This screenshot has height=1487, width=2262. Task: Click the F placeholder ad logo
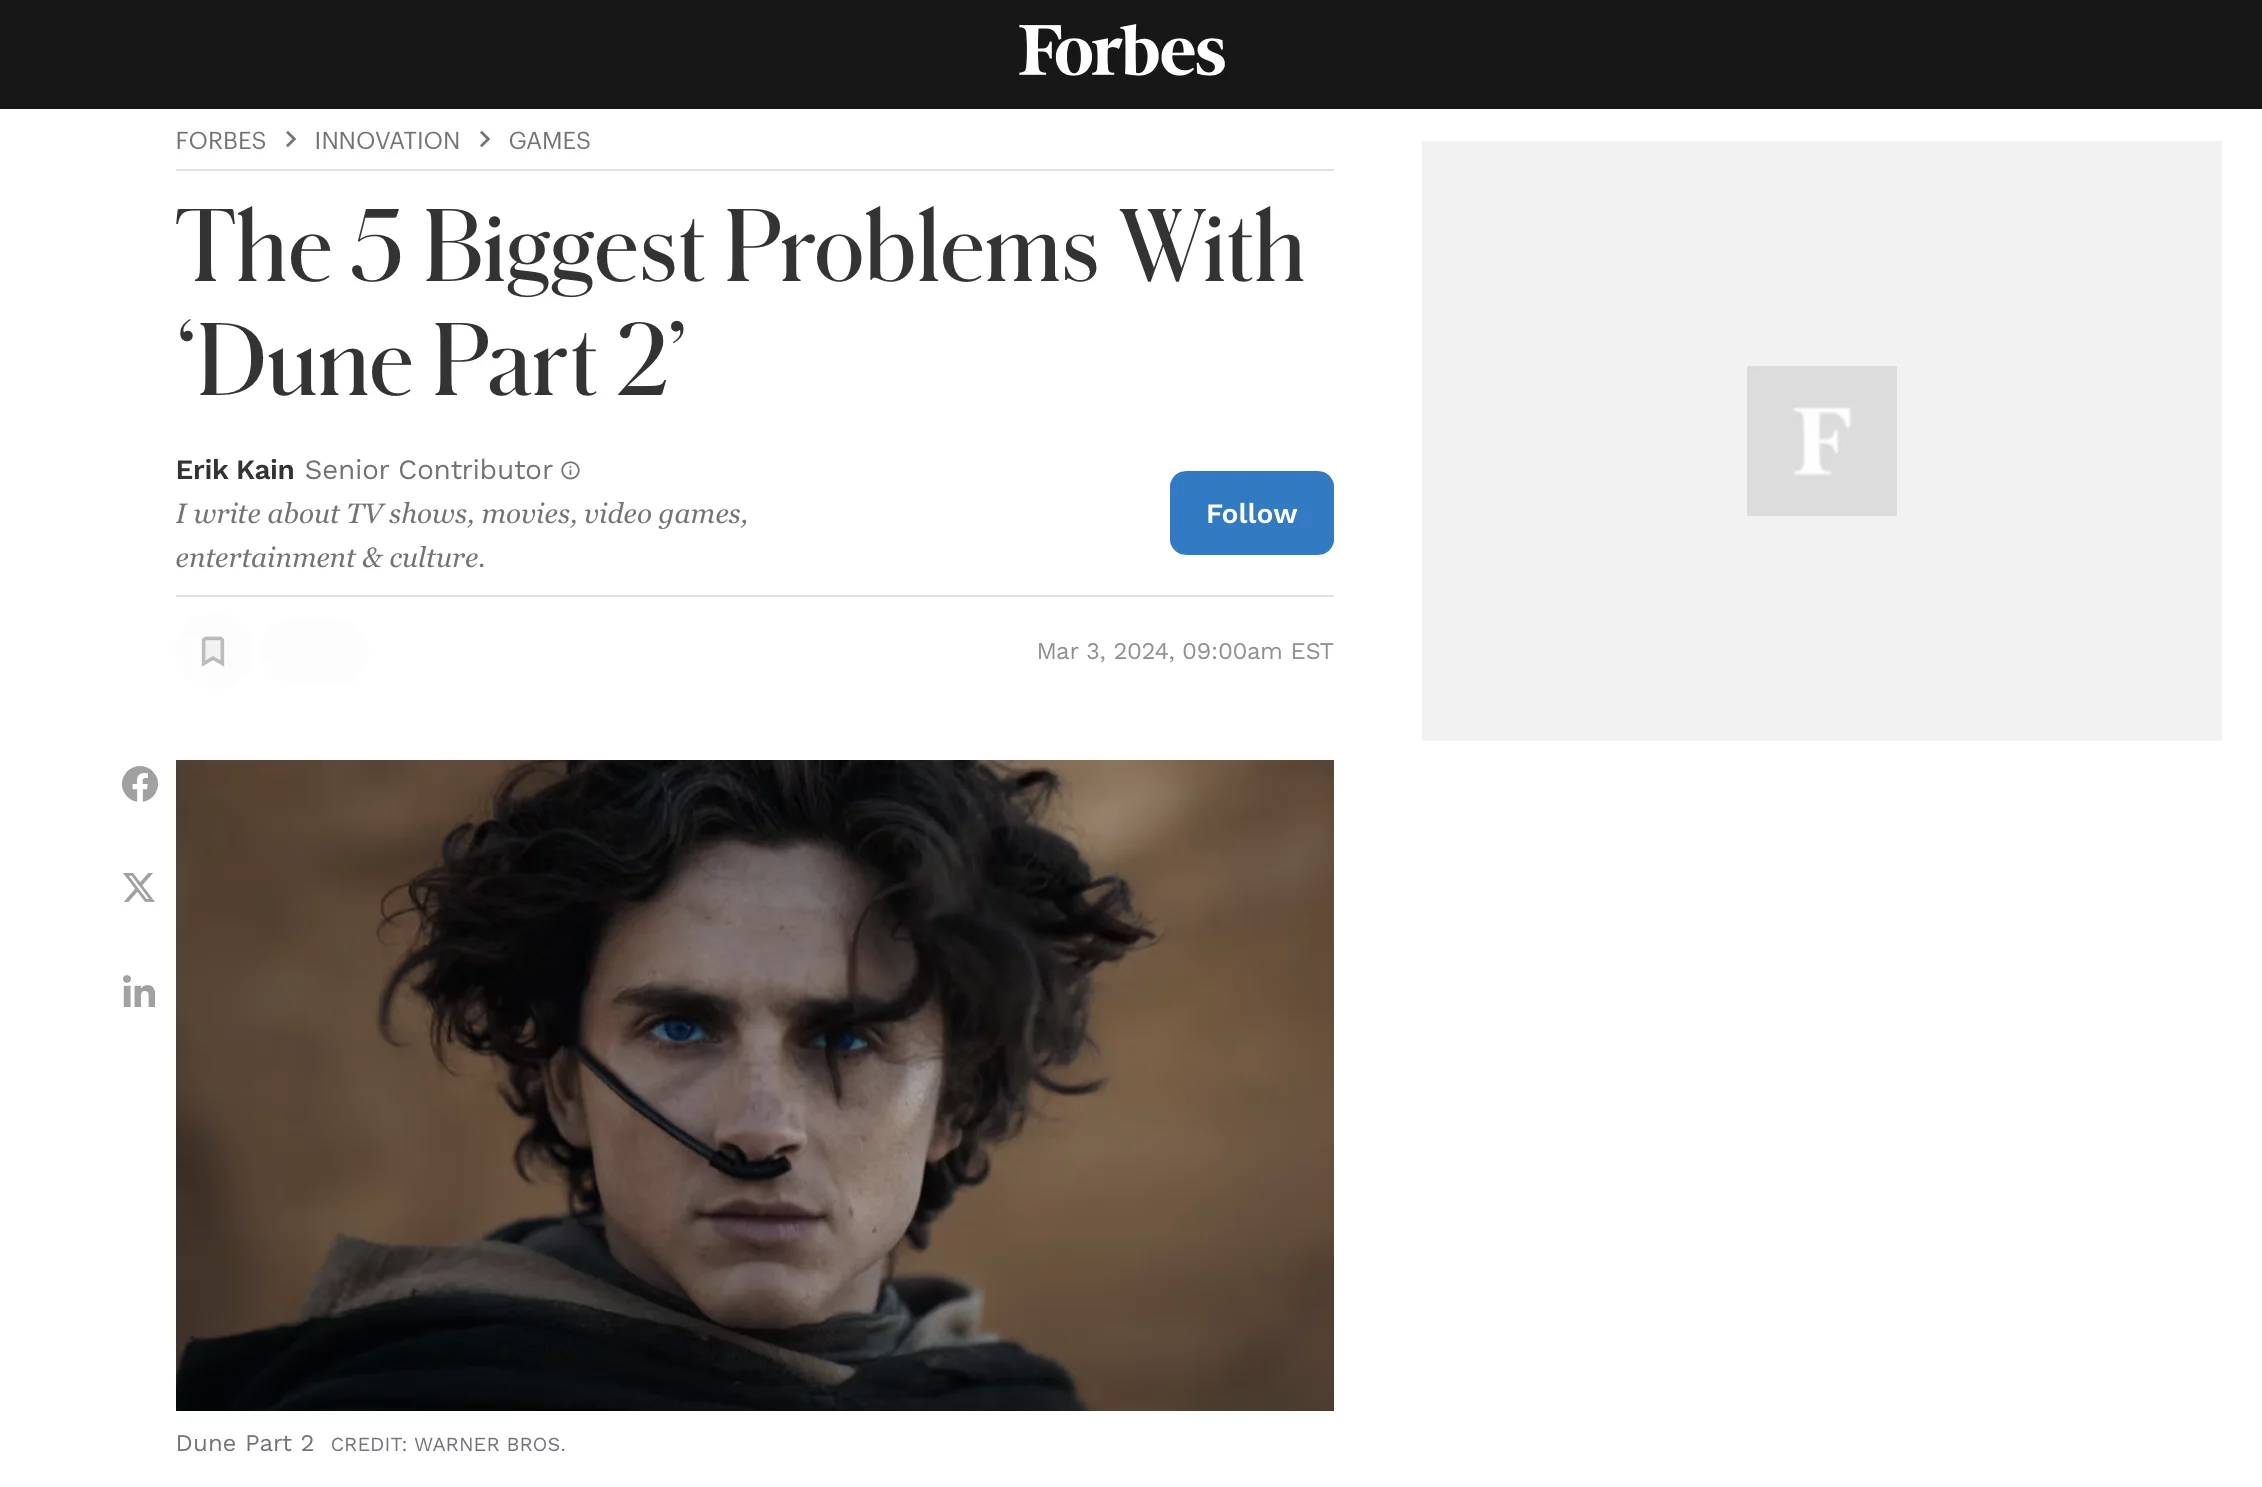1821,441
